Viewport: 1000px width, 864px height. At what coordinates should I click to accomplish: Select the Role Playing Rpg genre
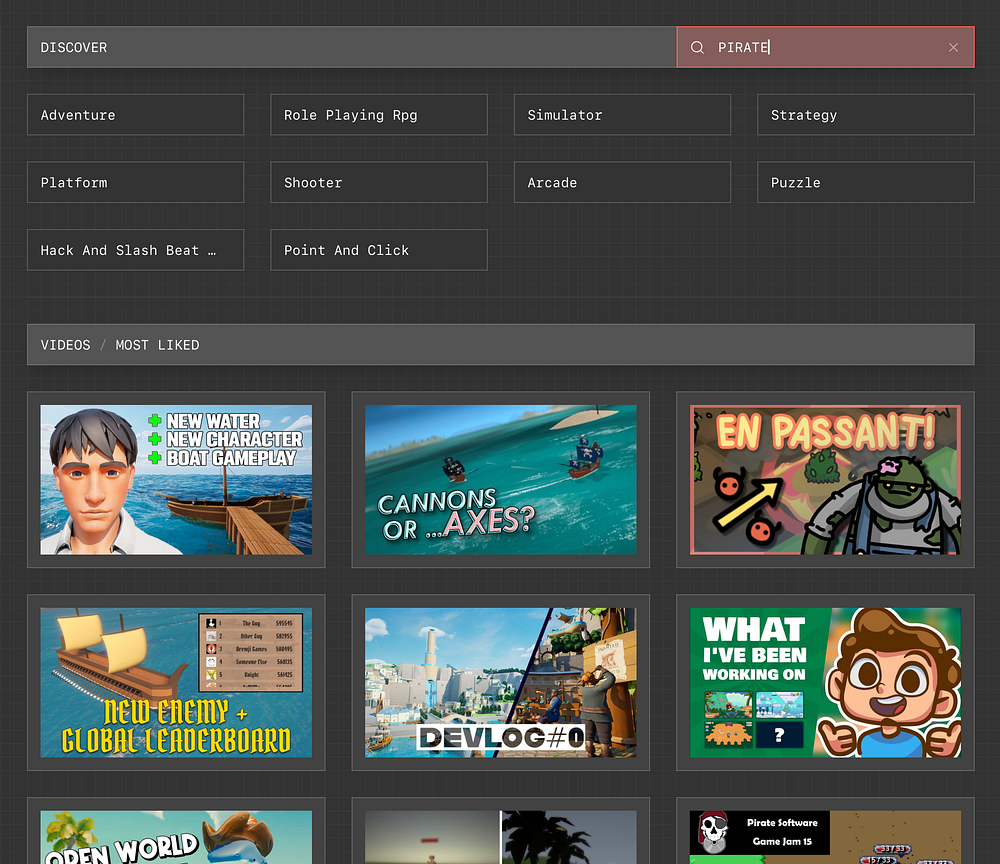coord(379,115)
